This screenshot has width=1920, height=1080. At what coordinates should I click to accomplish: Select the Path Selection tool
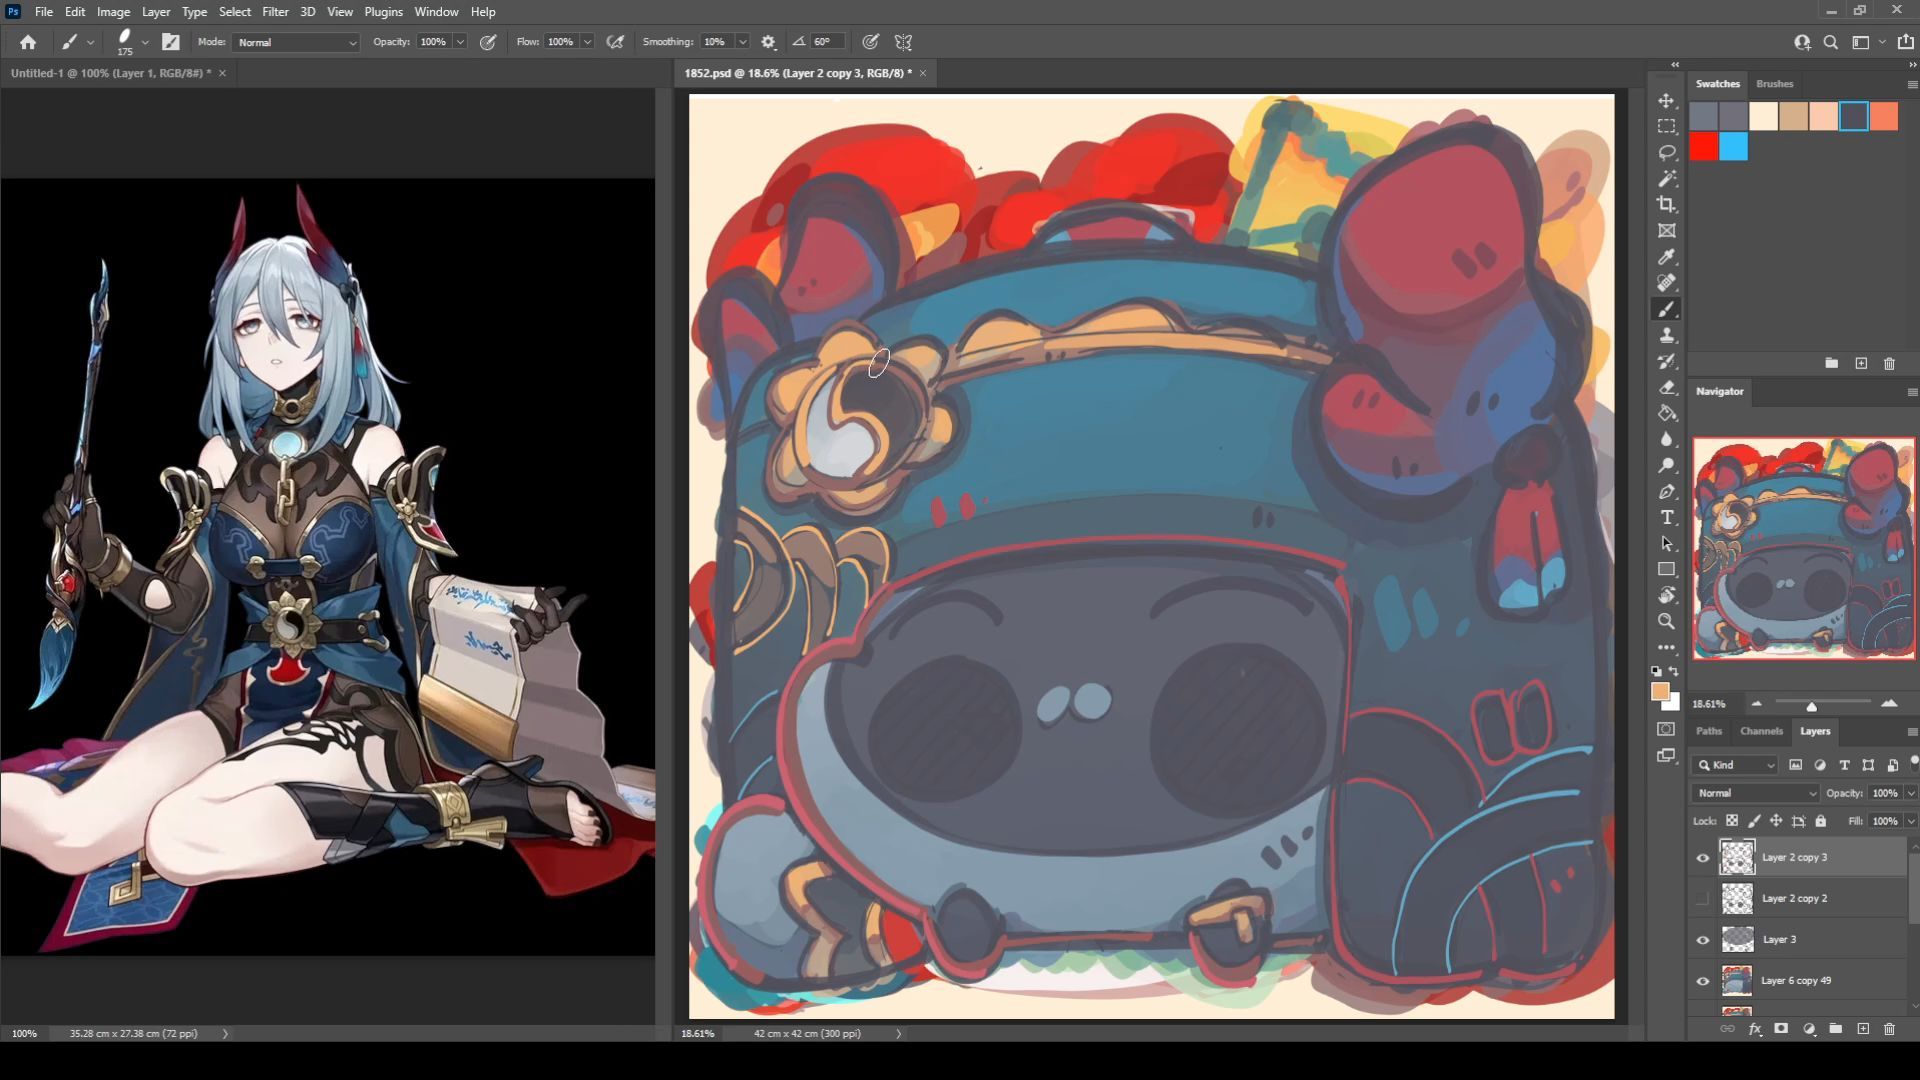(x=1666, y=543)
